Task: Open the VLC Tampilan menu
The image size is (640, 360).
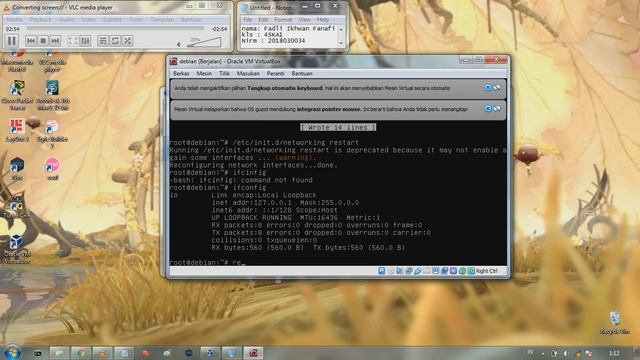Action: pyautogui.click(x=162, y=20)
